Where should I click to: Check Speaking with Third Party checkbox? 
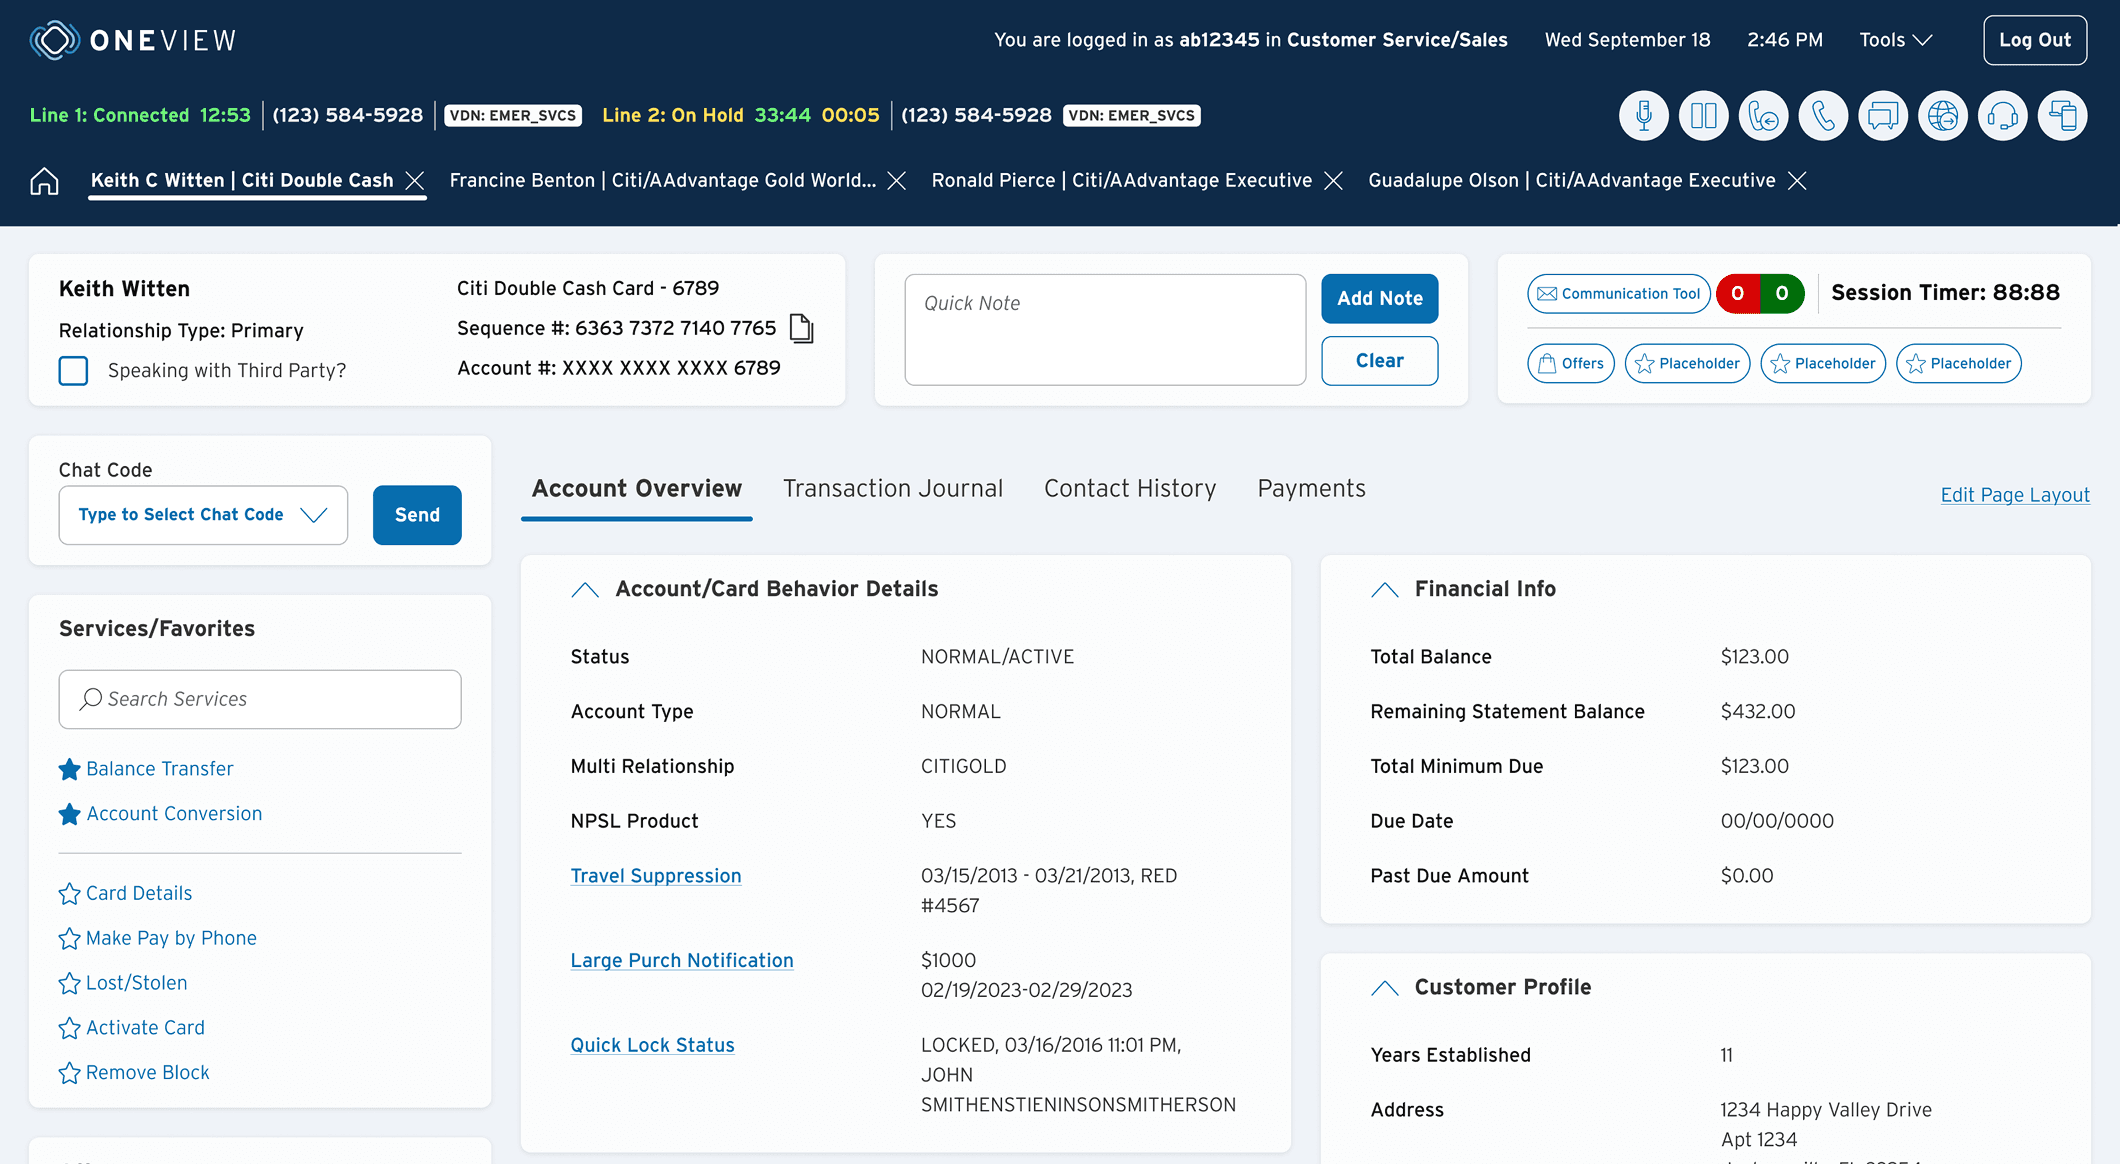click(73, 371)
